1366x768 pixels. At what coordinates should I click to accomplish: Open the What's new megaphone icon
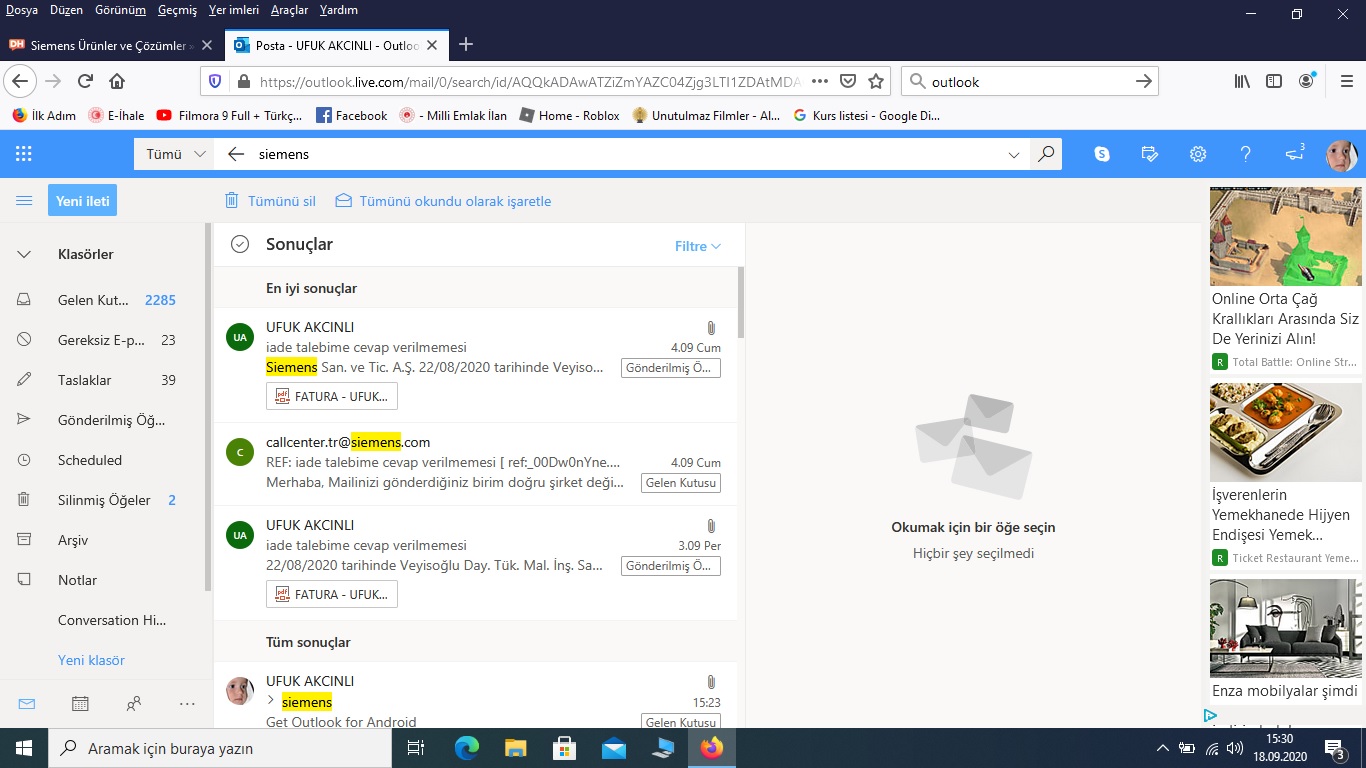coord(1294,154)
